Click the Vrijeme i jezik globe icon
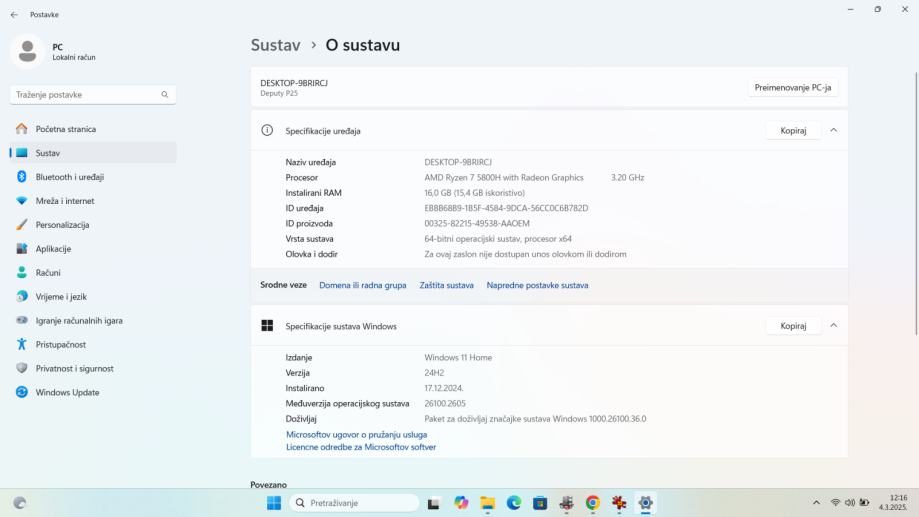Image resolution: width=919 pixels, height=517 pixels. click(22, 297)
